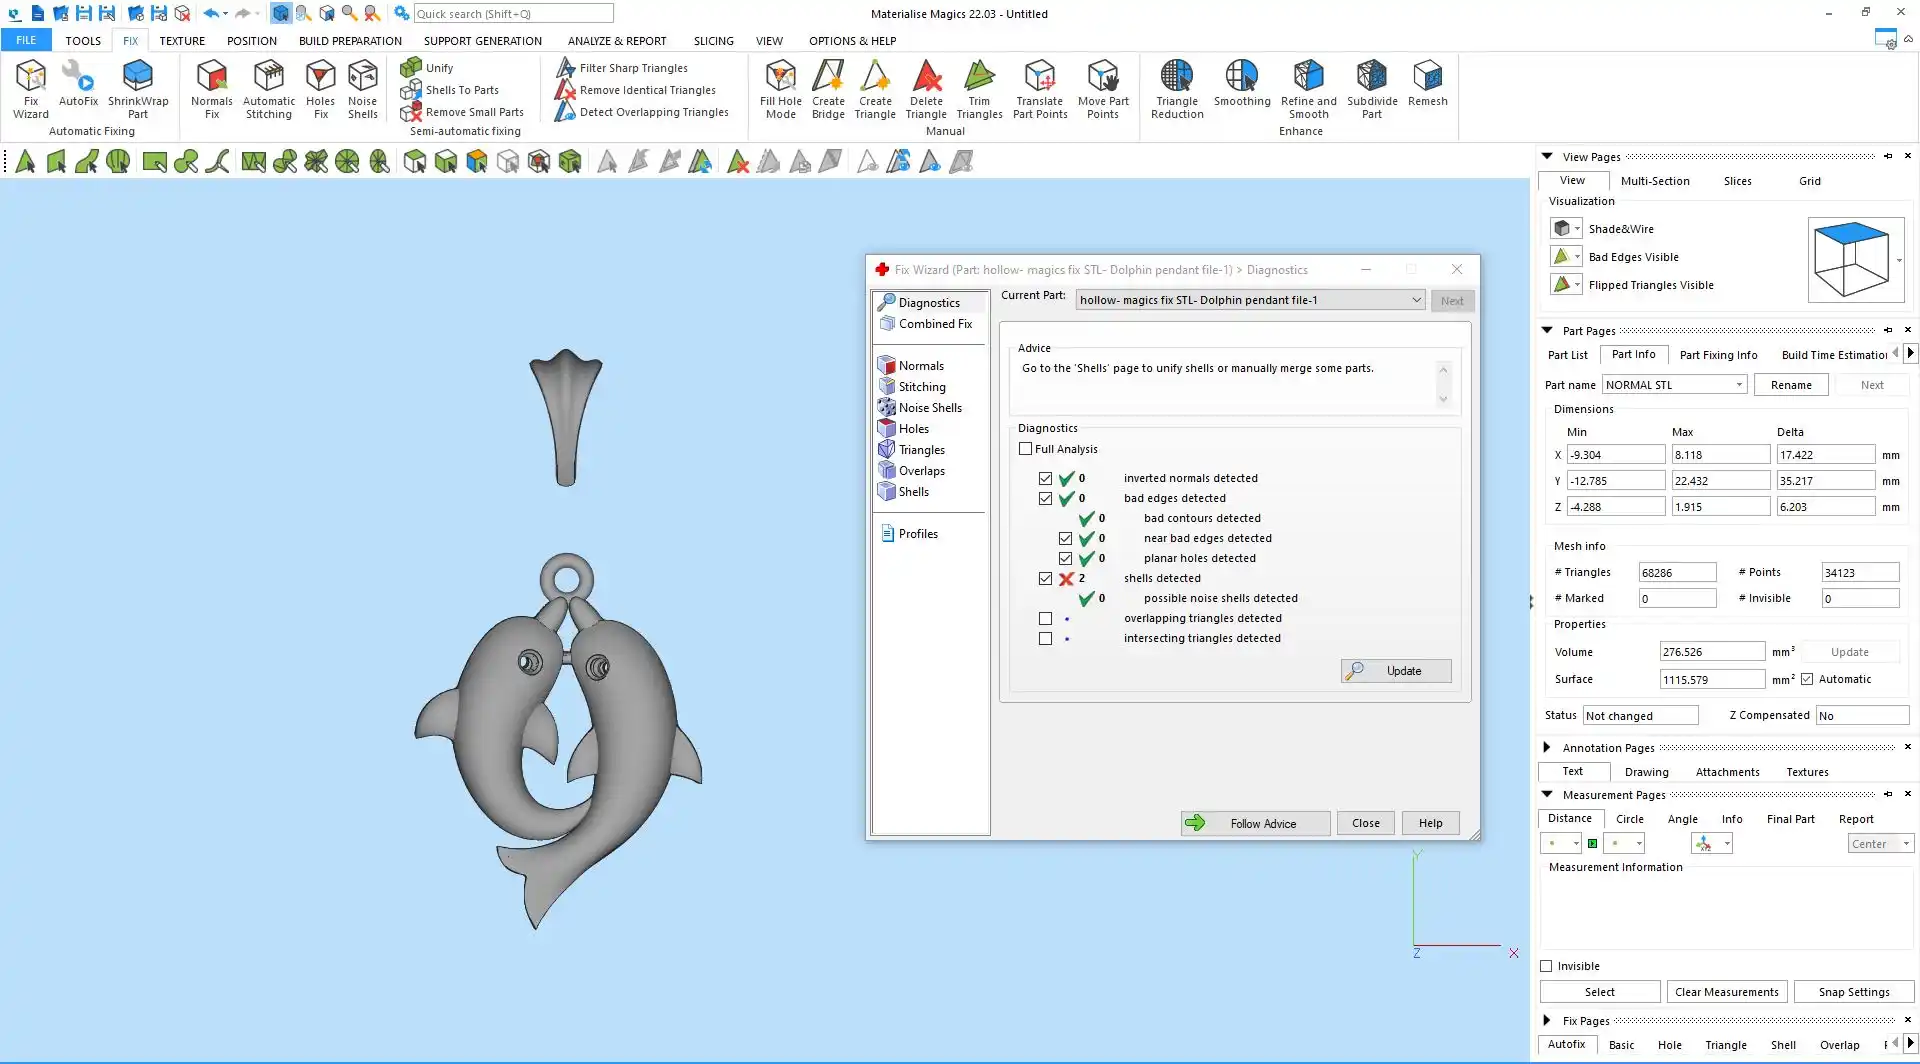Check overlapping triangles detected box
1920x1064 pixels.
[x=1045, y=619]
